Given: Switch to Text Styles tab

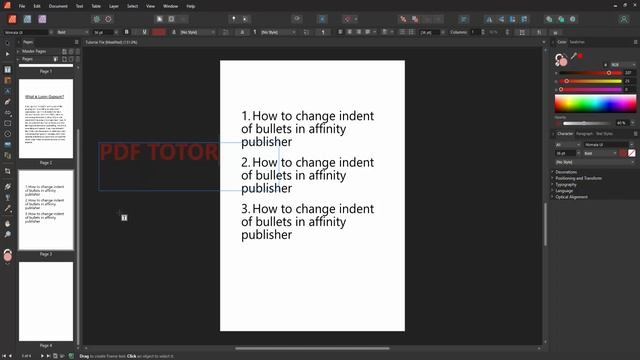Looking at the screenshot, I should tap(604, 134).
